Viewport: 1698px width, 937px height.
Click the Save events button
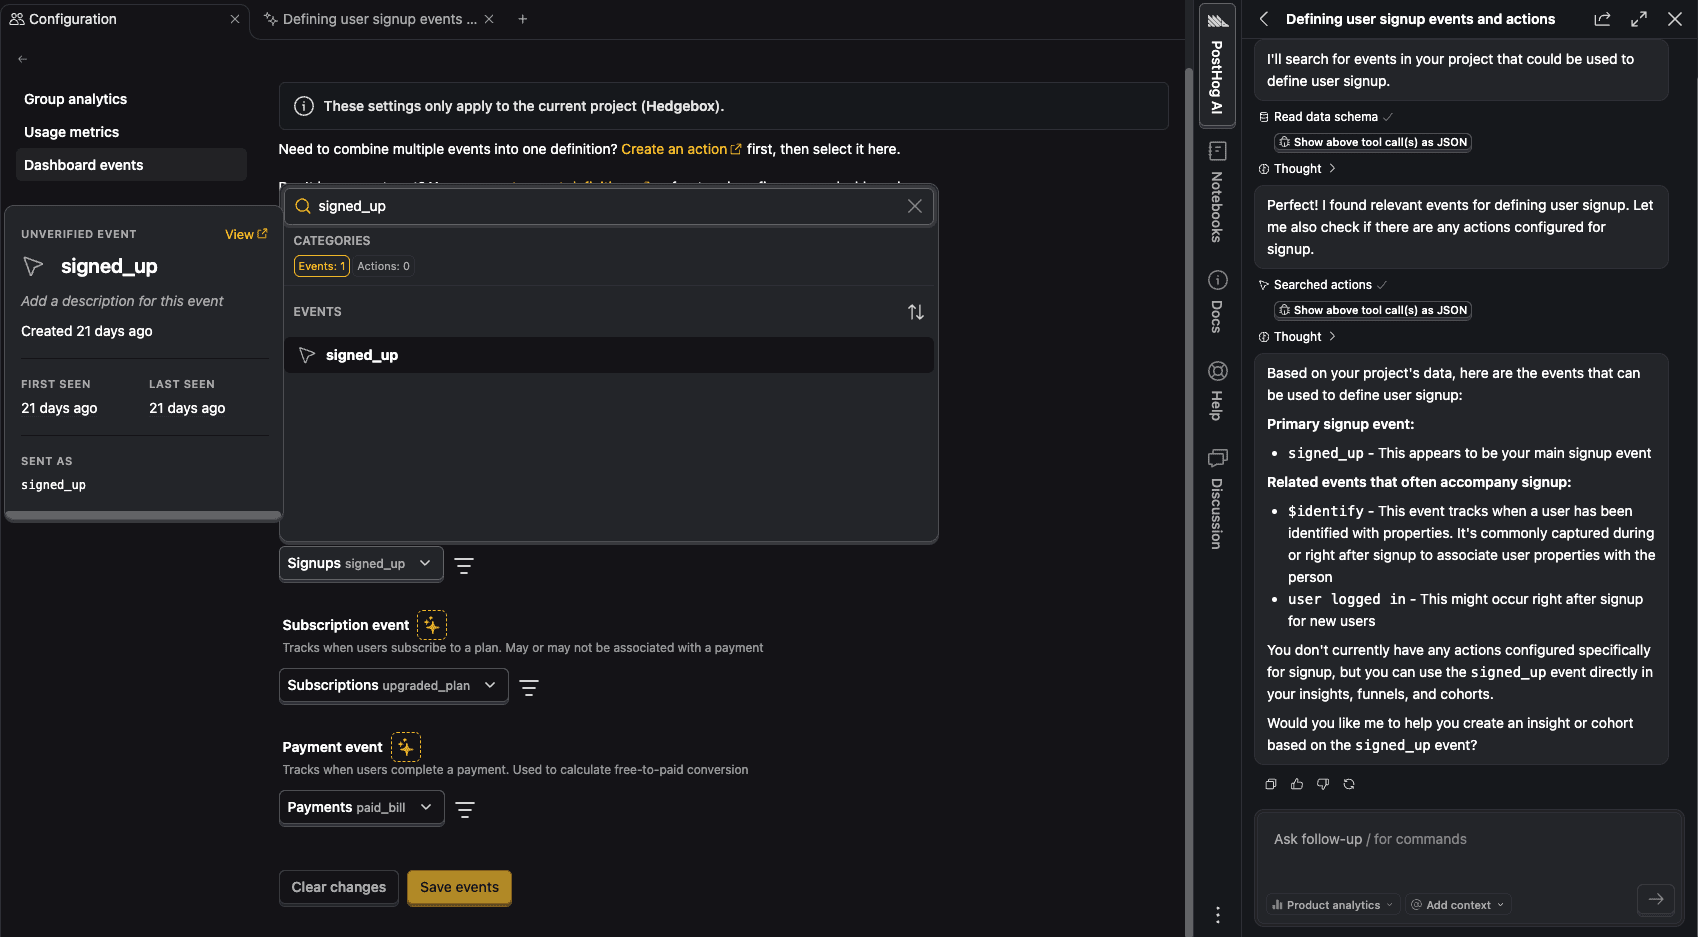click(x=459, y=887)
